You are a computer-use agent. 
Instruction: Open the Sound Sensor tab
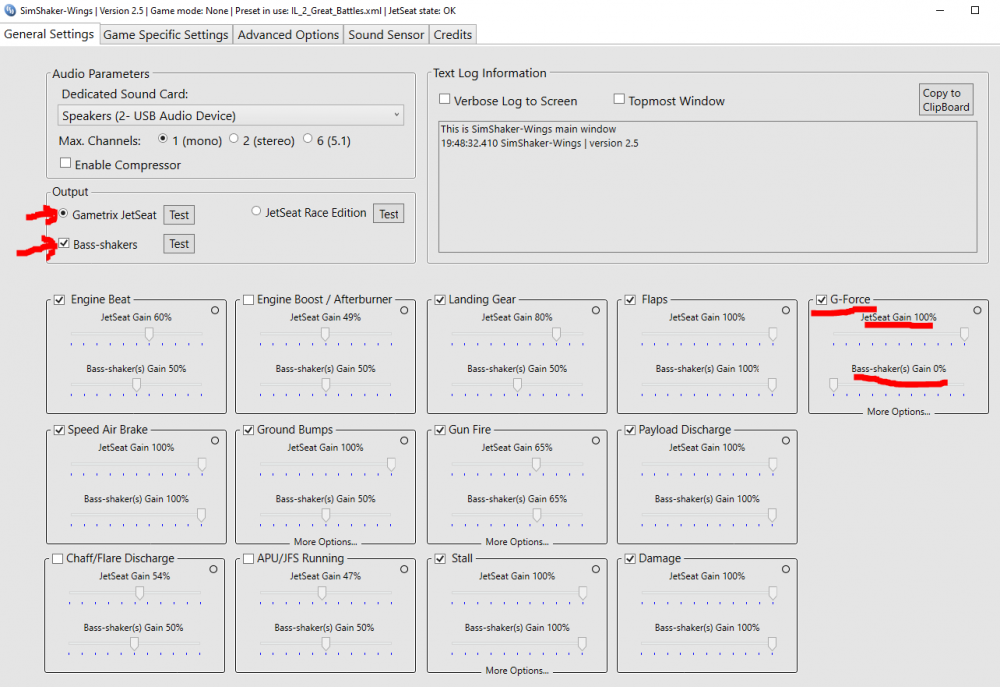coord(386,34)
